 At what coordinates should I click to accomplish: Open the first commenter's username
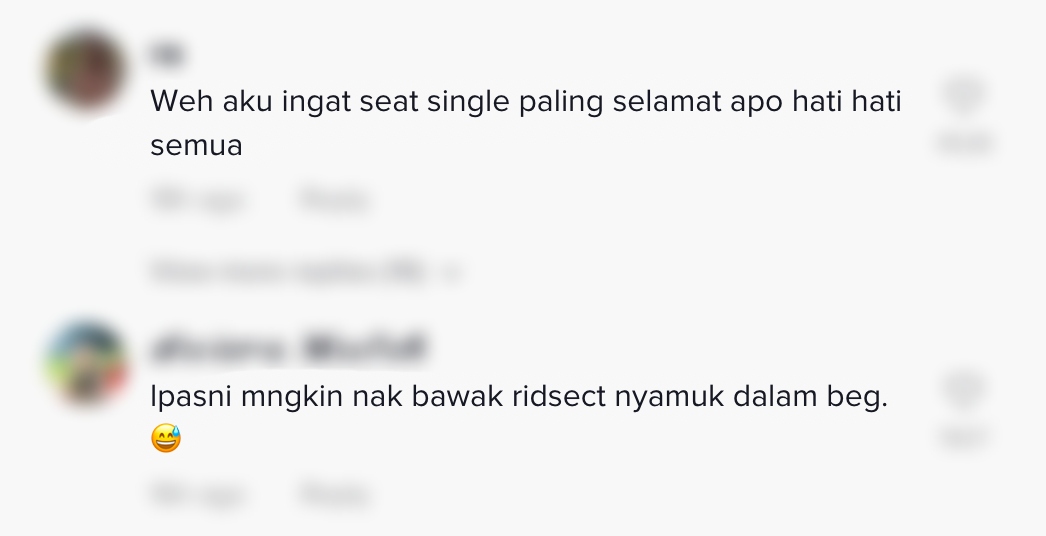(x=169, y=55)
